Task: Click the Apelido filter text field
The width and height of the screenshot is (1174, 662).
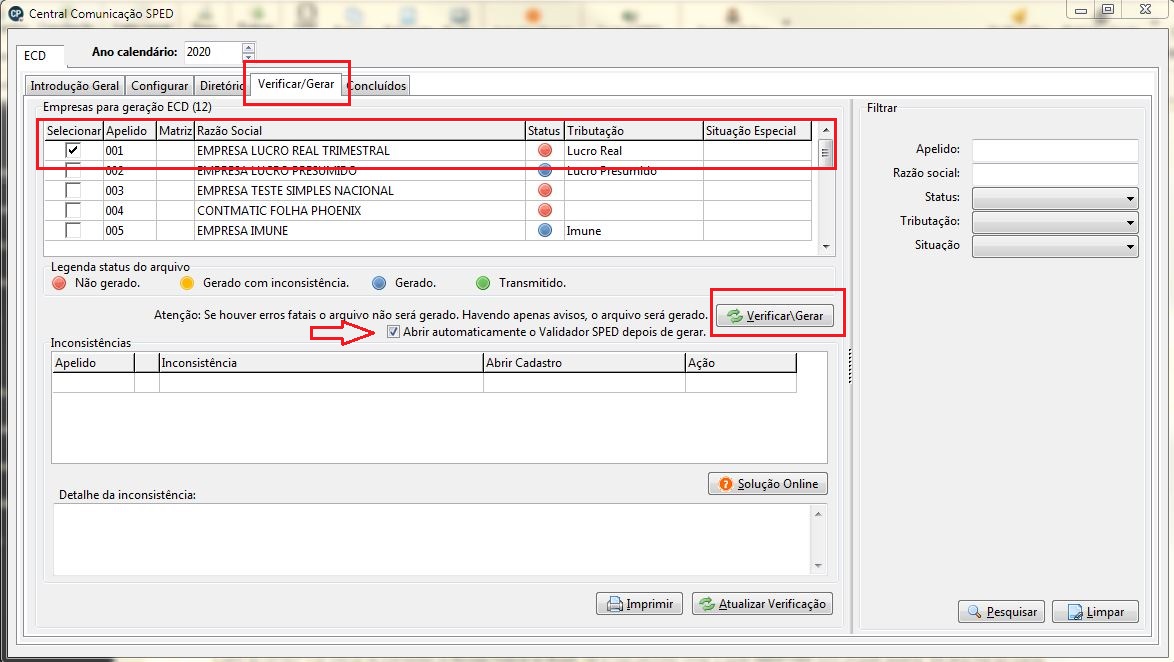Action: point(1054,150)
